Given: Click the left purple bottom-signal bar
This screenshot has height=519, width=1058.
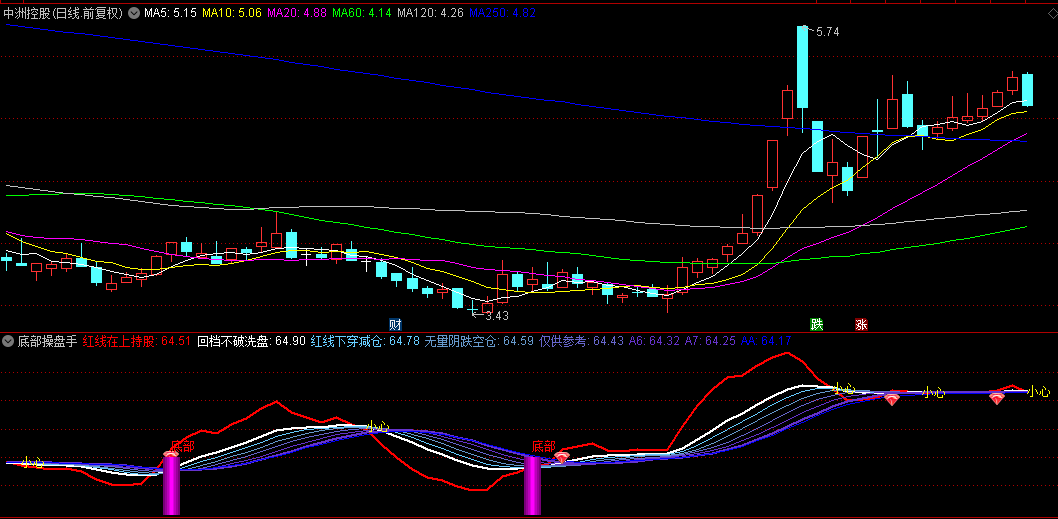Looking at the screenshot, I should (171, 485).
